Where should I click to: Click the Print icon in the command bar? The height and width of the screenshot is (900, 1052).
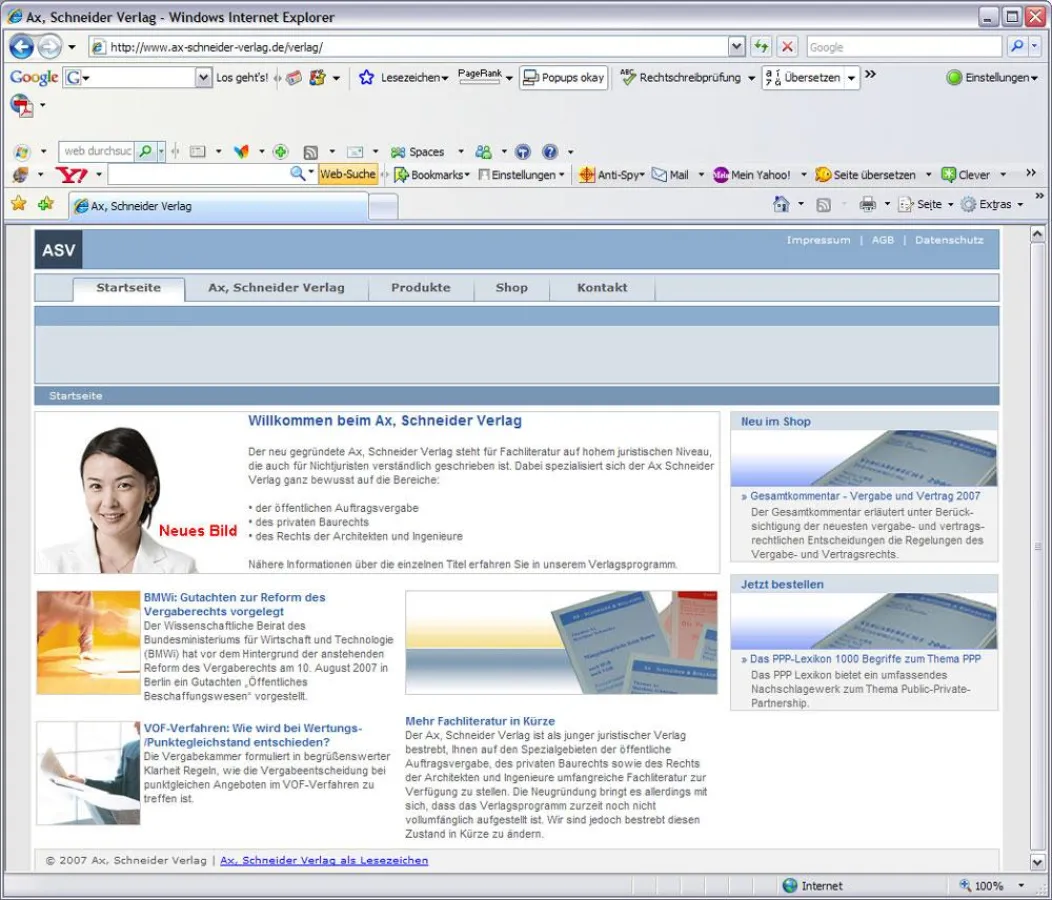point(867,204)
